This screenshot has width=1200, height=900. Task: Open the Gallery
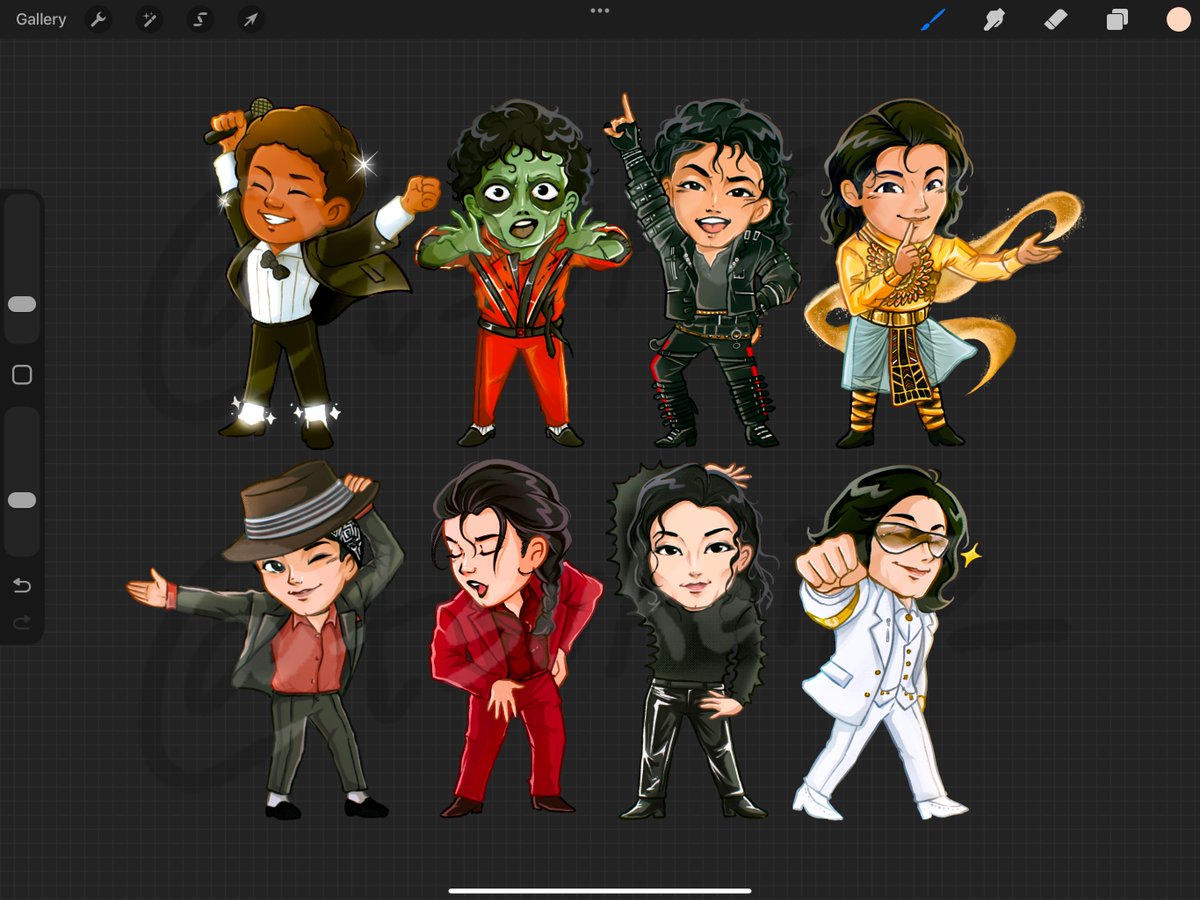(x=41, y=19)
